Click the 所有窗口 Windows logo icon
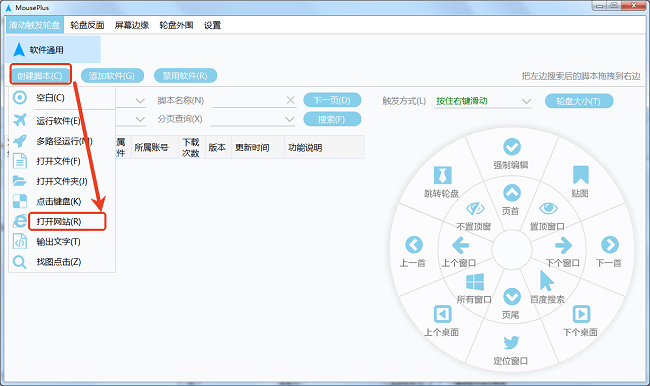 tap(475, 282)
